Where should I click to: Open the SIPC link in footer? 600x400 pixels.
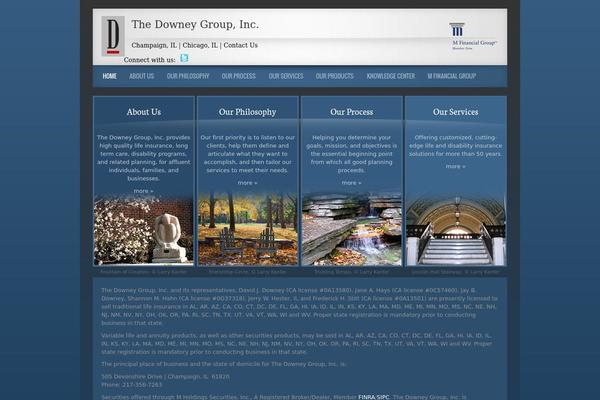pos(383,397)
